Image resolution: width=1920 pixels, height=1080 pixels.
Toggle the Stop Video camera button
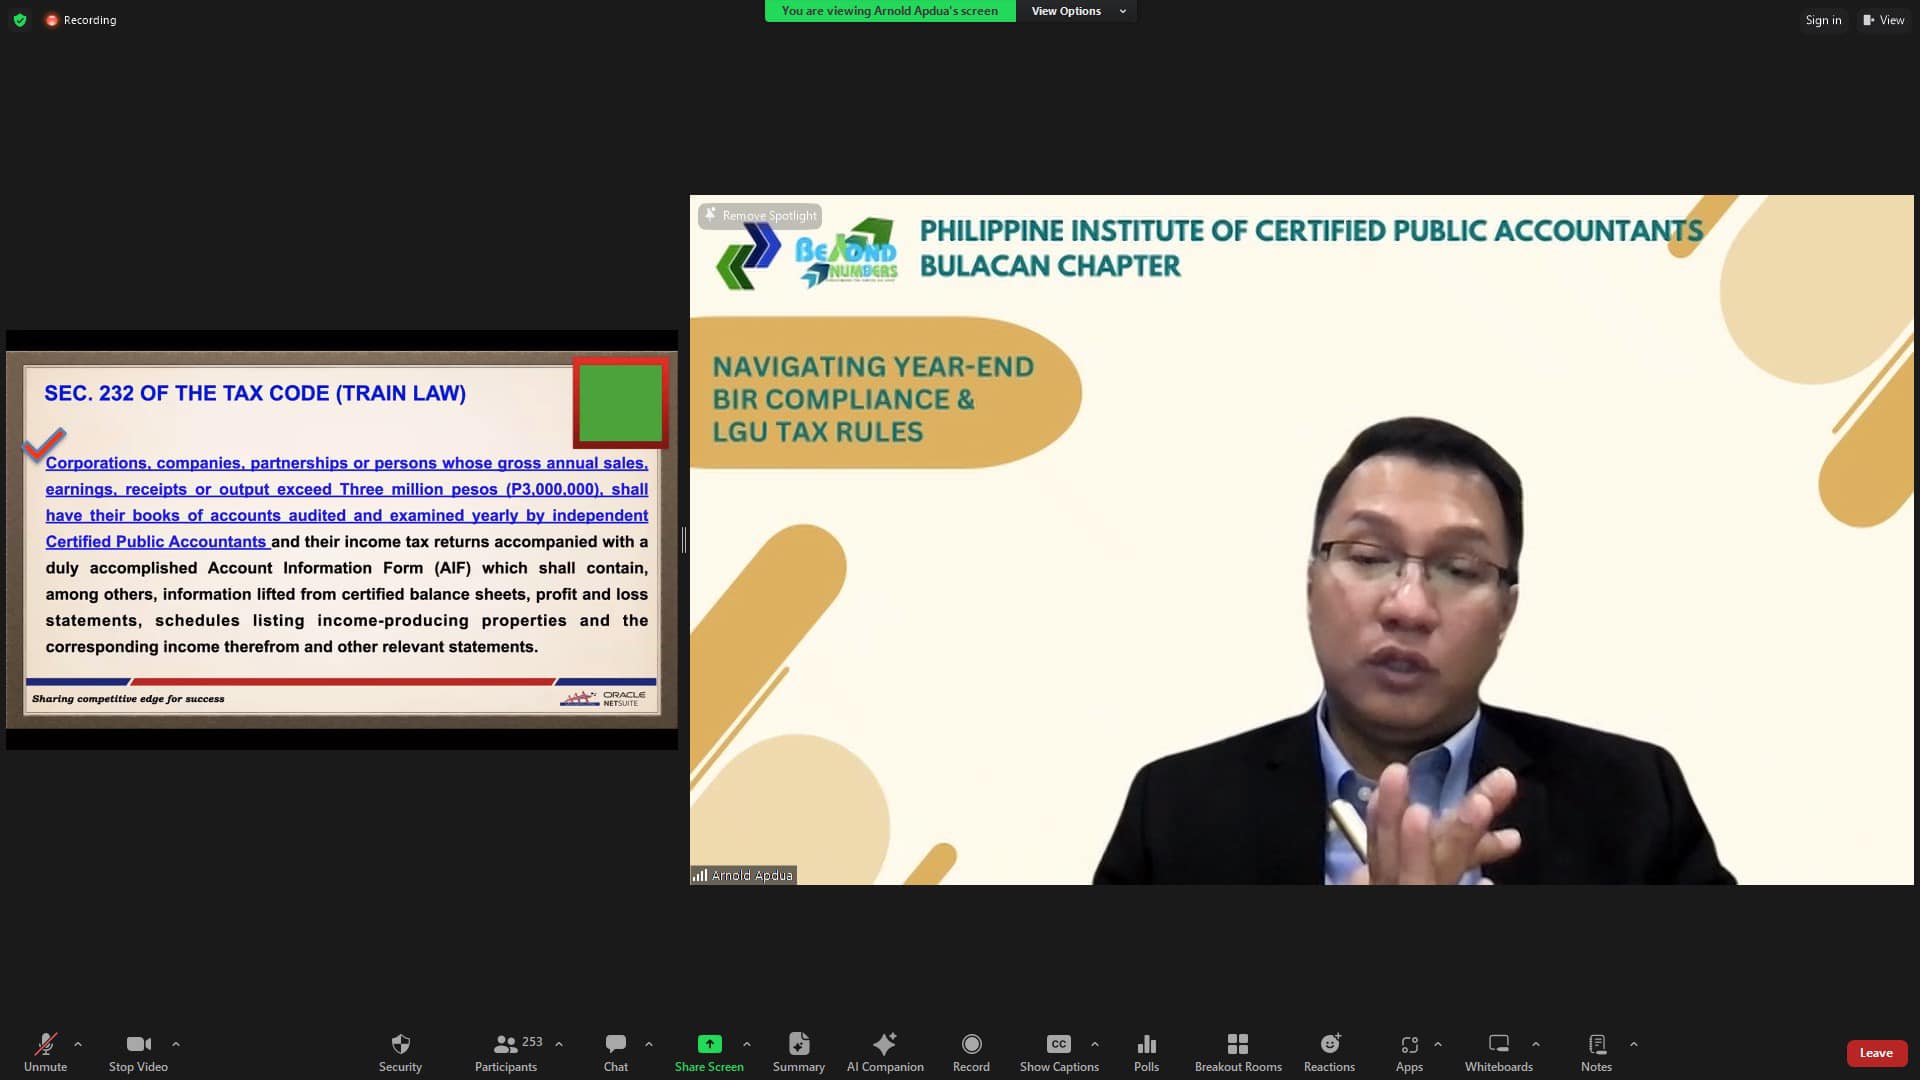138,1052
